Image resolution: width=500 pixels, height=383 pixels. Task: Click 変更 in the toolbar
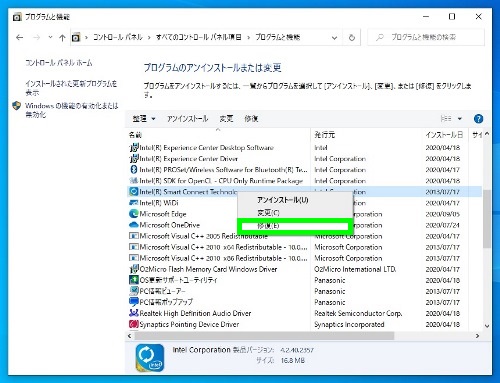click(x=226, y=119)
